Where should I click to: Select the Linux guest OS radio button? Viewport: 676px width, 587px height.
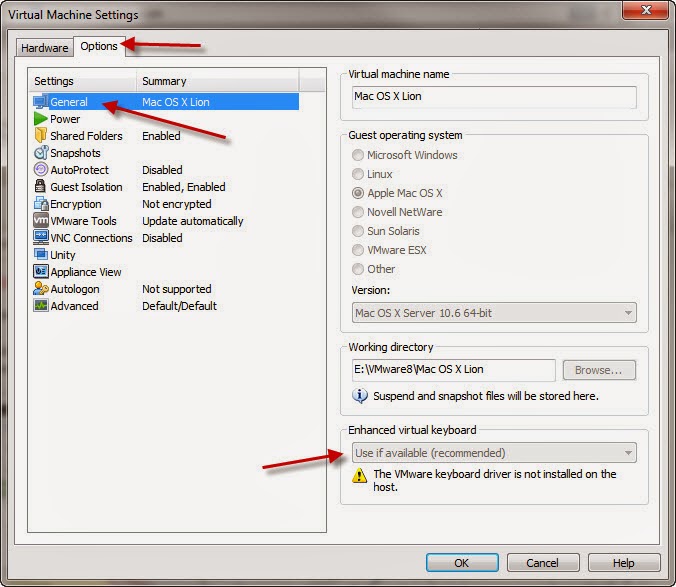[358, 174]
